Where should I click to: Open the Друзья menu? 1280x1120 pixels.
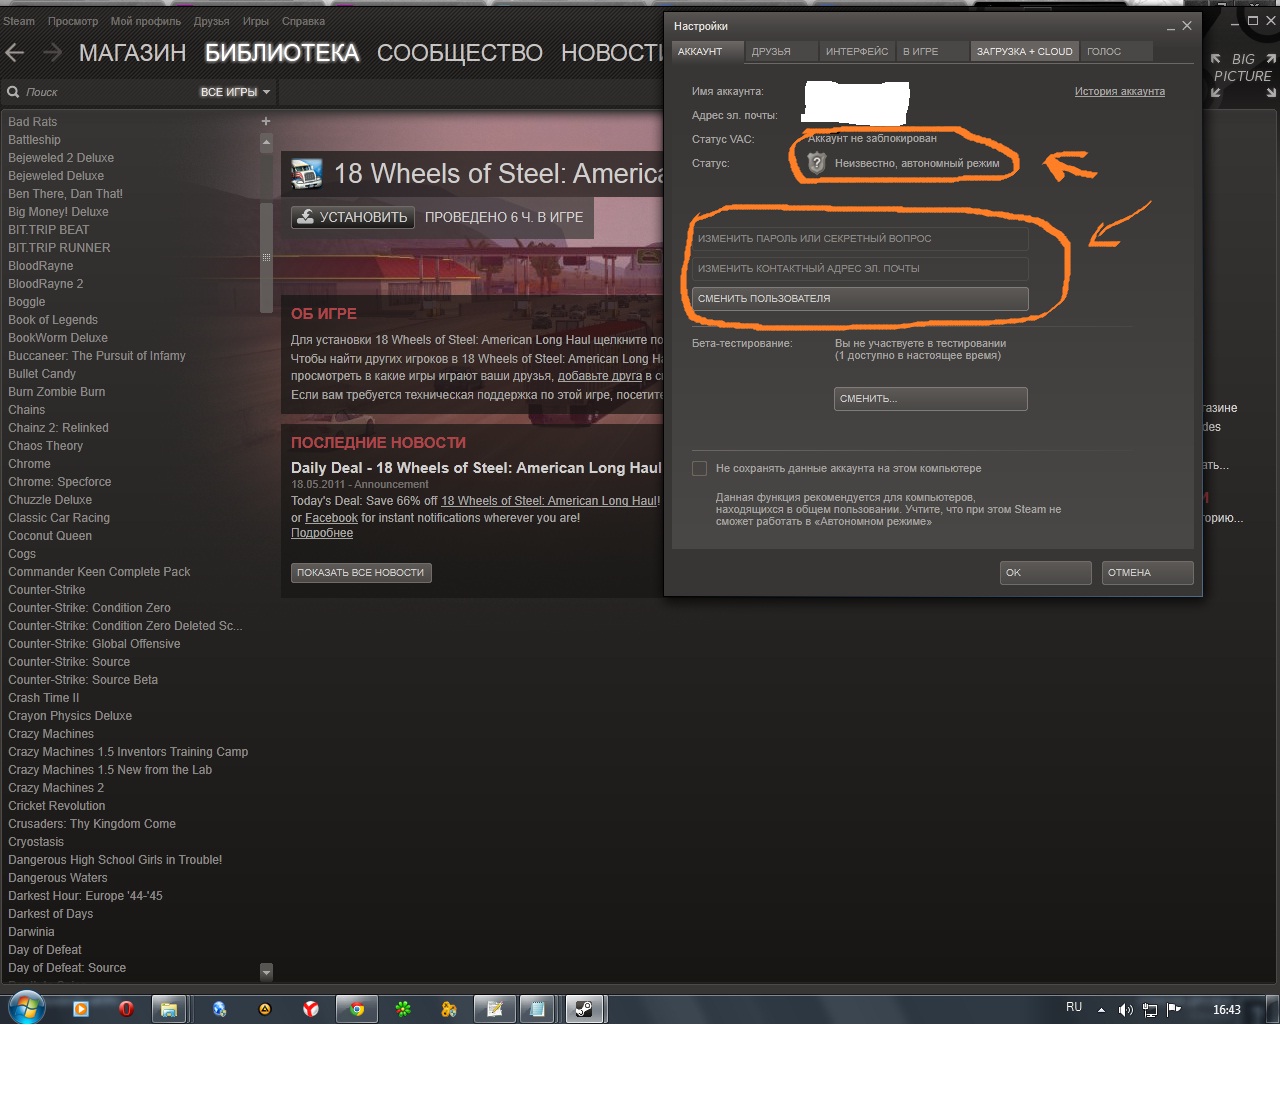click(x=211, y=21)
